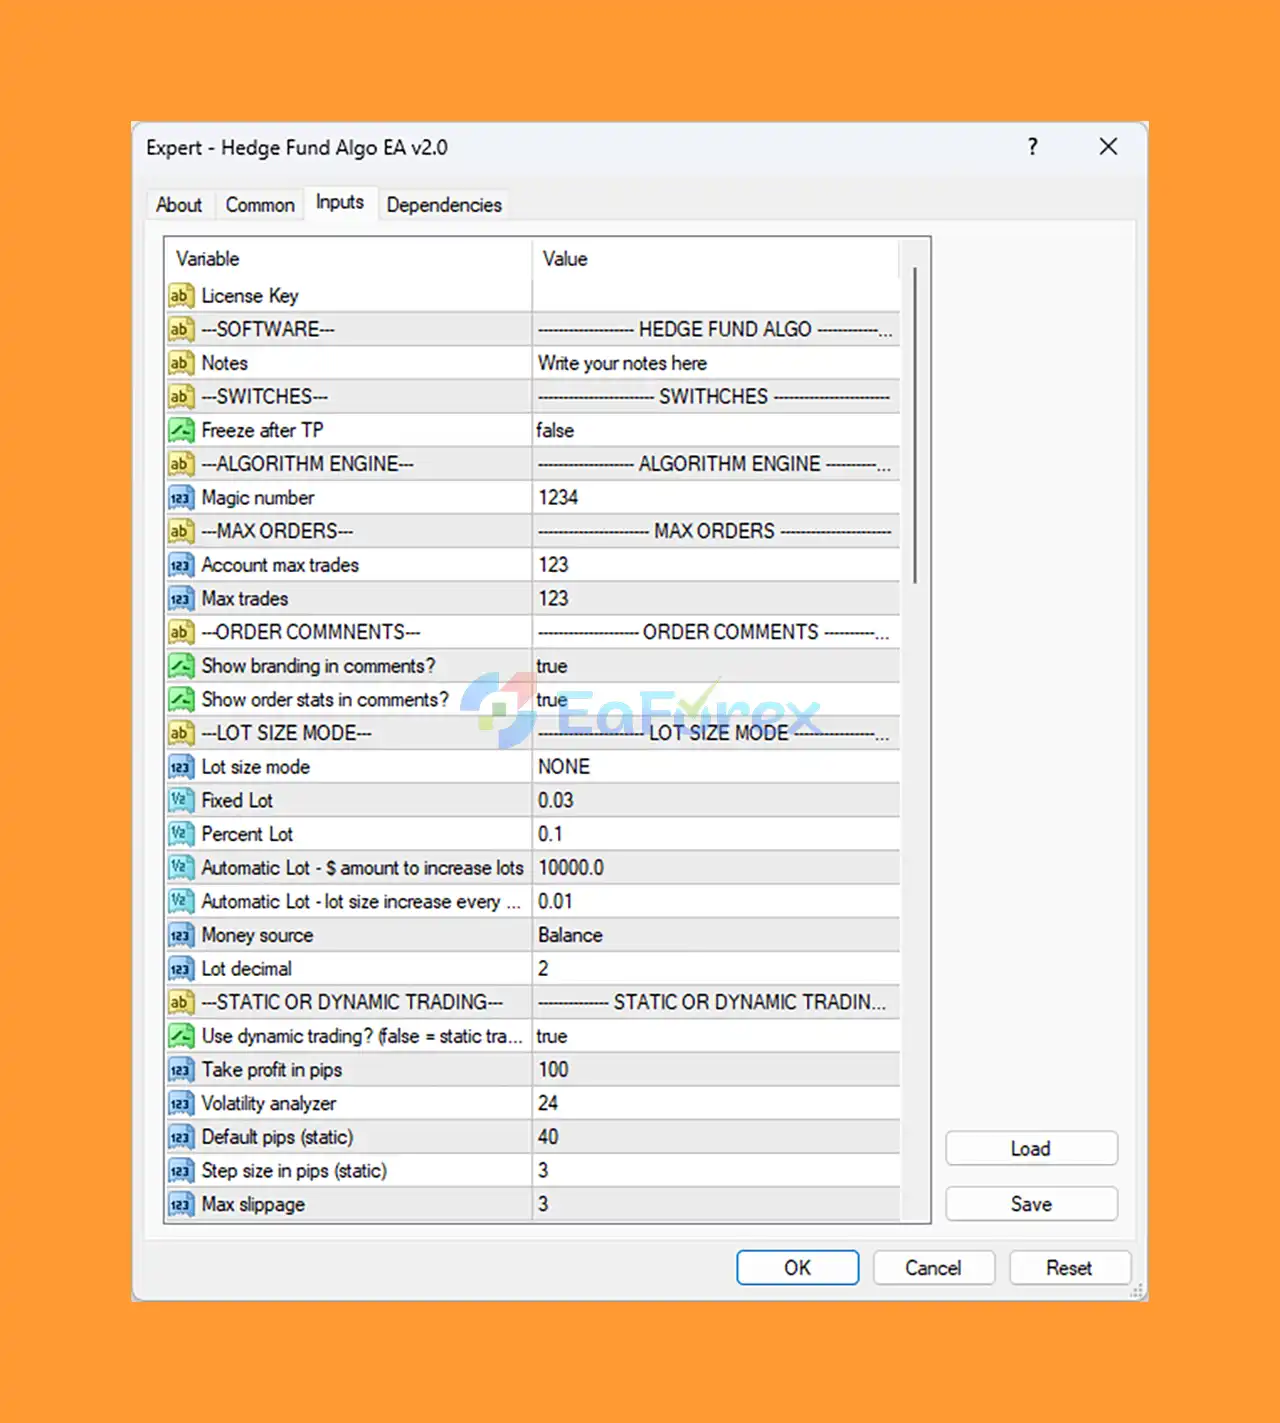Edit the Volatility analyzer value 24
Image resolution: width=1280 pixels, height=1423 pixels.
[716, 1104]
